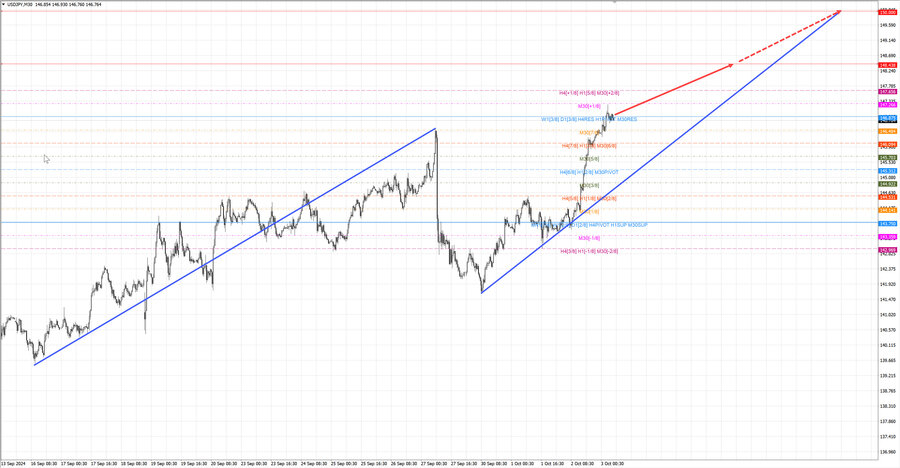Click the 30 Sep 08:30 time axis label
Screen dimensions: 900x468
pos(494,463)
